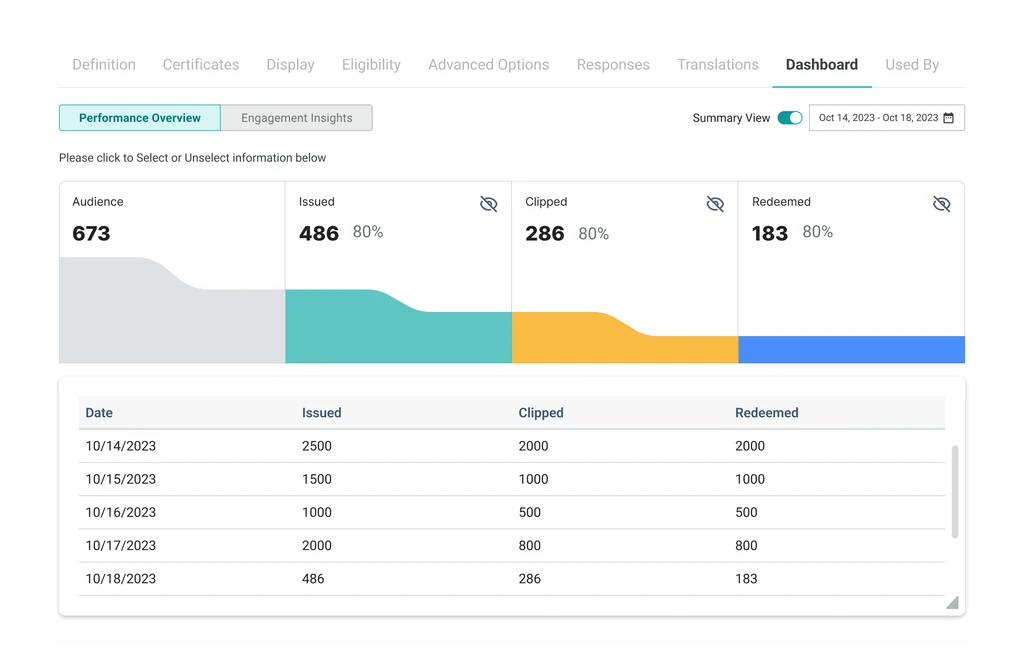1024x657 pixels.
Task: Click Issued value 2000 for 10/17/2023
Action: 317,545
